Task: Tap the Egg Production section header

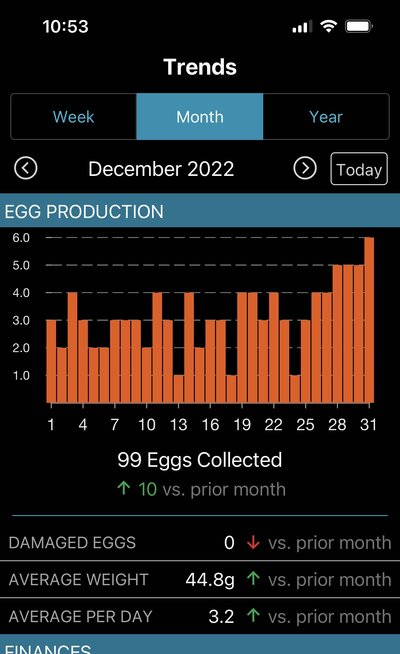Action: tap(200, 211)
